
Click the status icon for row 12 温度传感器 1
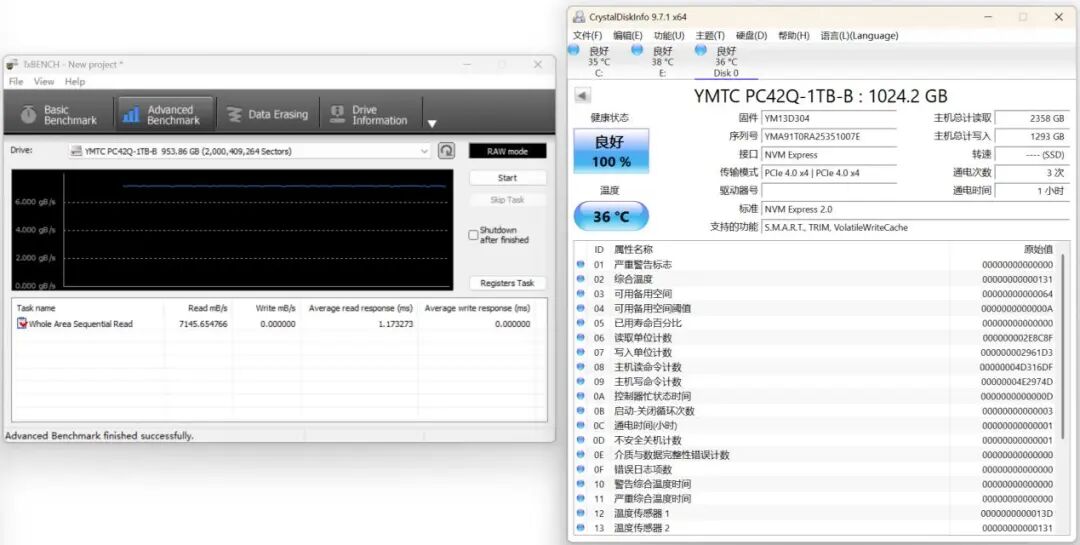point(580,513)
